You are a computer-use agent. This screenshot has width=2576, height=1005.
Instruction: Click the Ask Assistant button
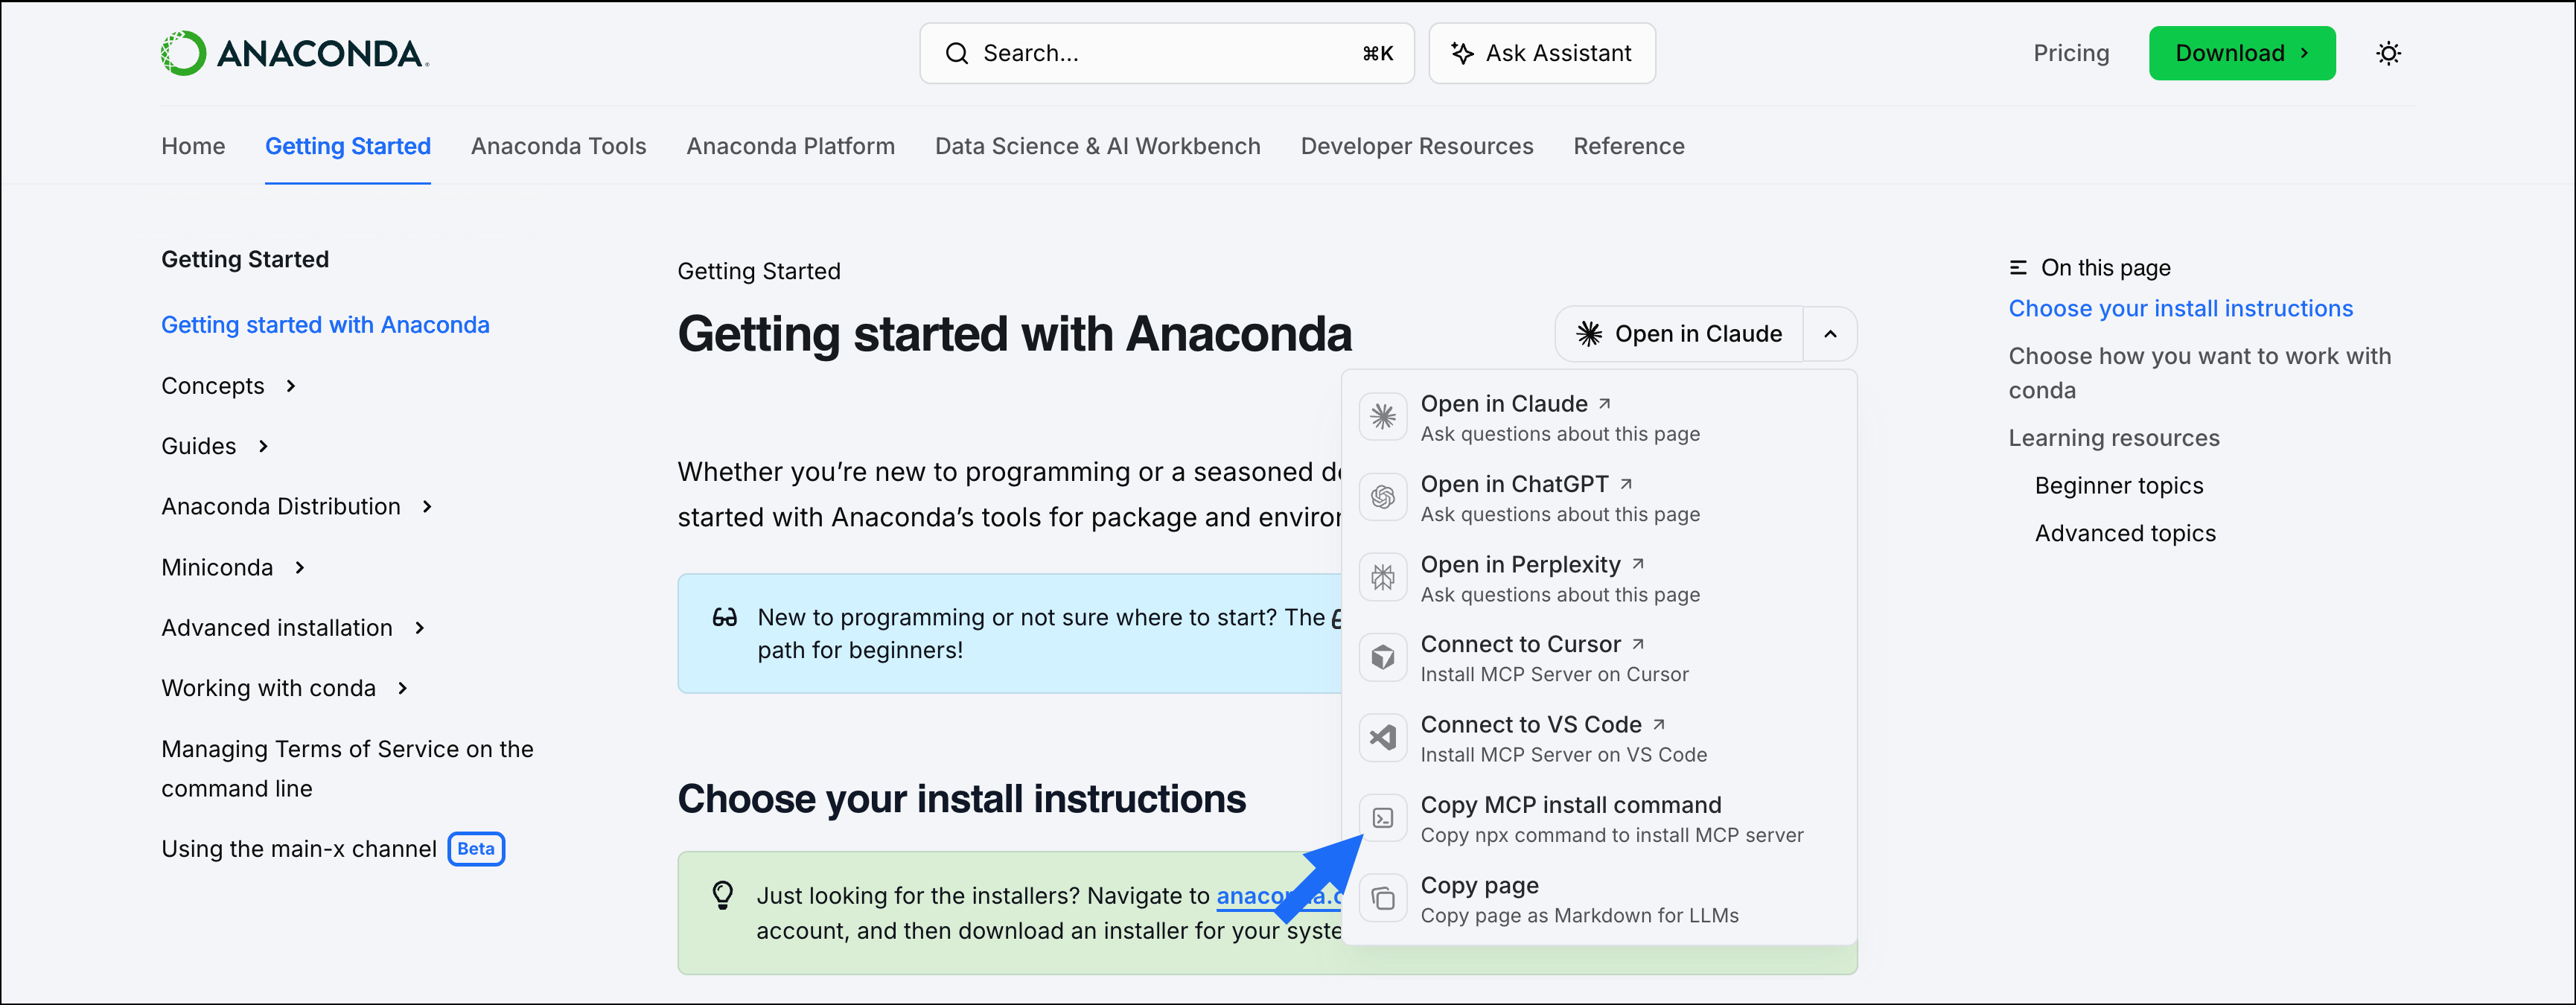click(1541, 53)
